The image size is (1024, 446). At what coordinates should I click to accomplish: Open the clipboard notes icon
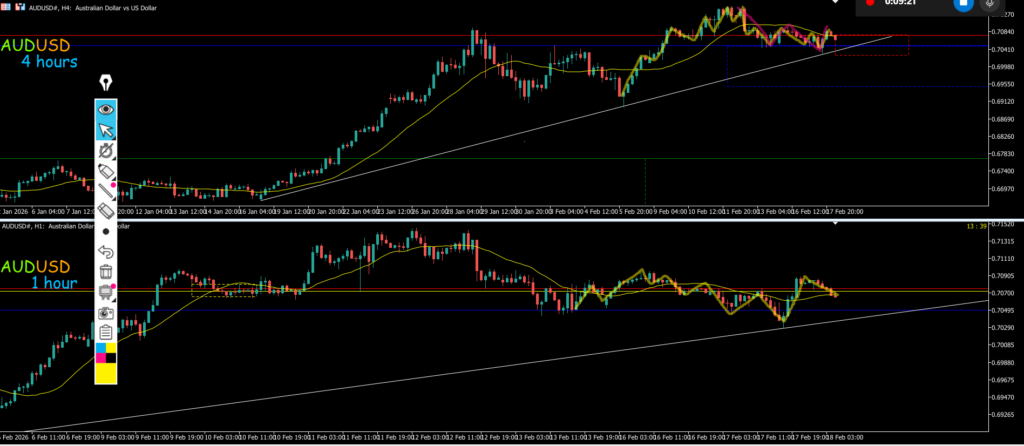point(106,332)
